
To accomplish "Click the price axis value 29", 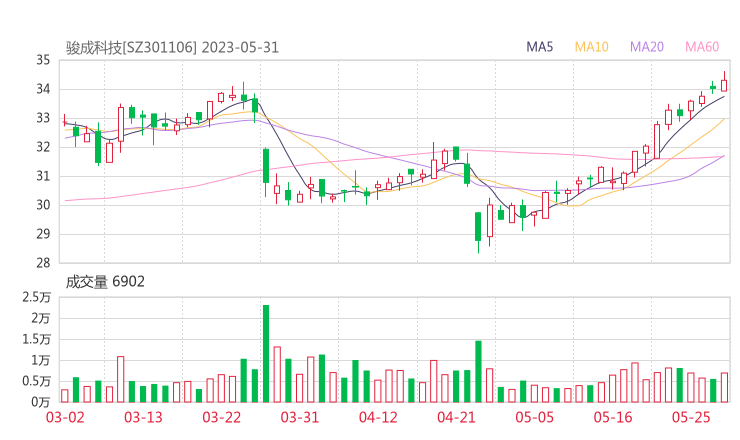I will click(43, 234).
